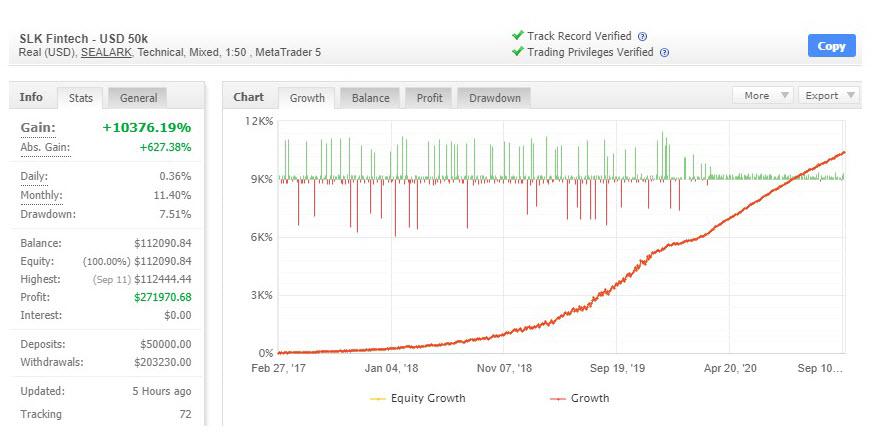Click the green checkmark for Track Record Verified

517,35
